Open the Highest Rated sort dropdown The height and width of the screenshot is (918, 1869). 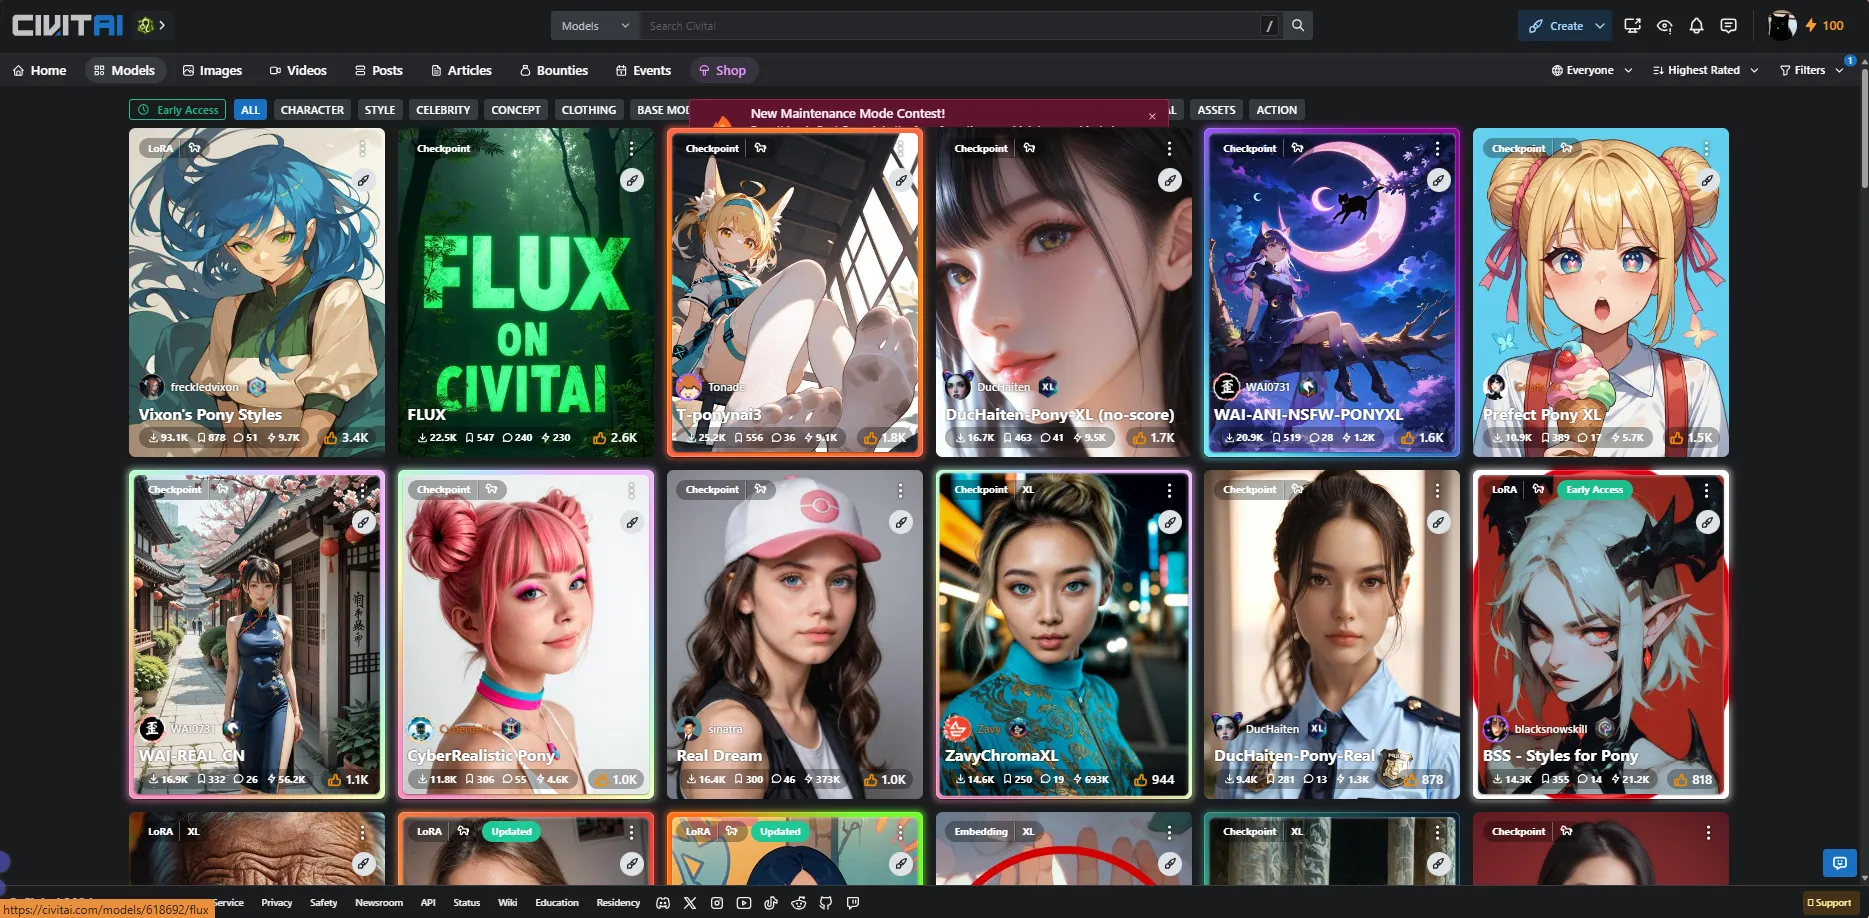1706,70
